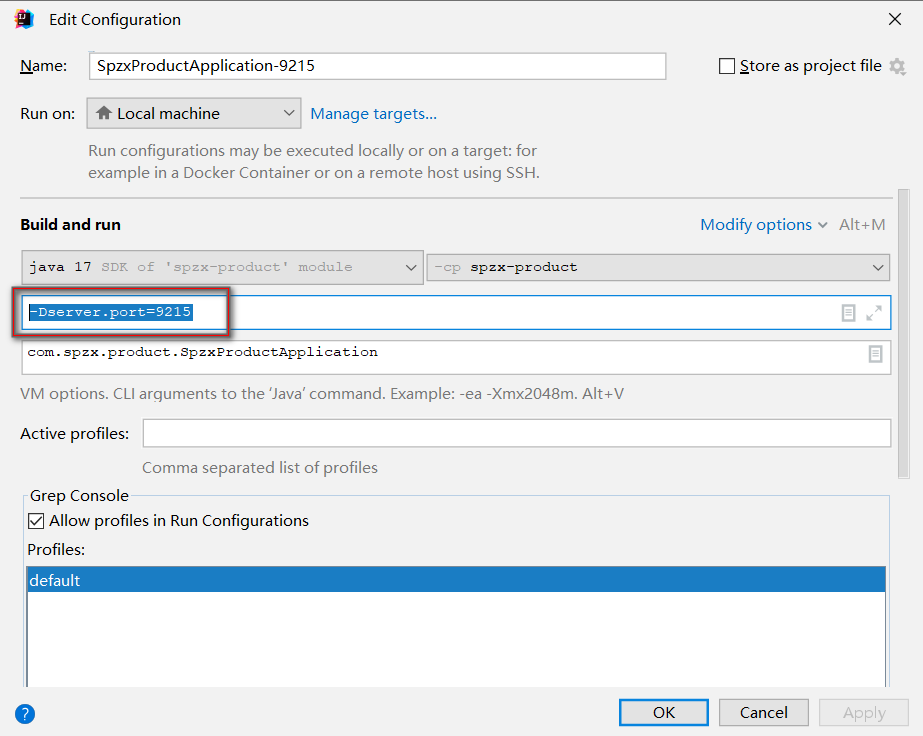Close the Edit Configuration dialog
This screenshot has width=923, height=736.
tap(895, 19)
